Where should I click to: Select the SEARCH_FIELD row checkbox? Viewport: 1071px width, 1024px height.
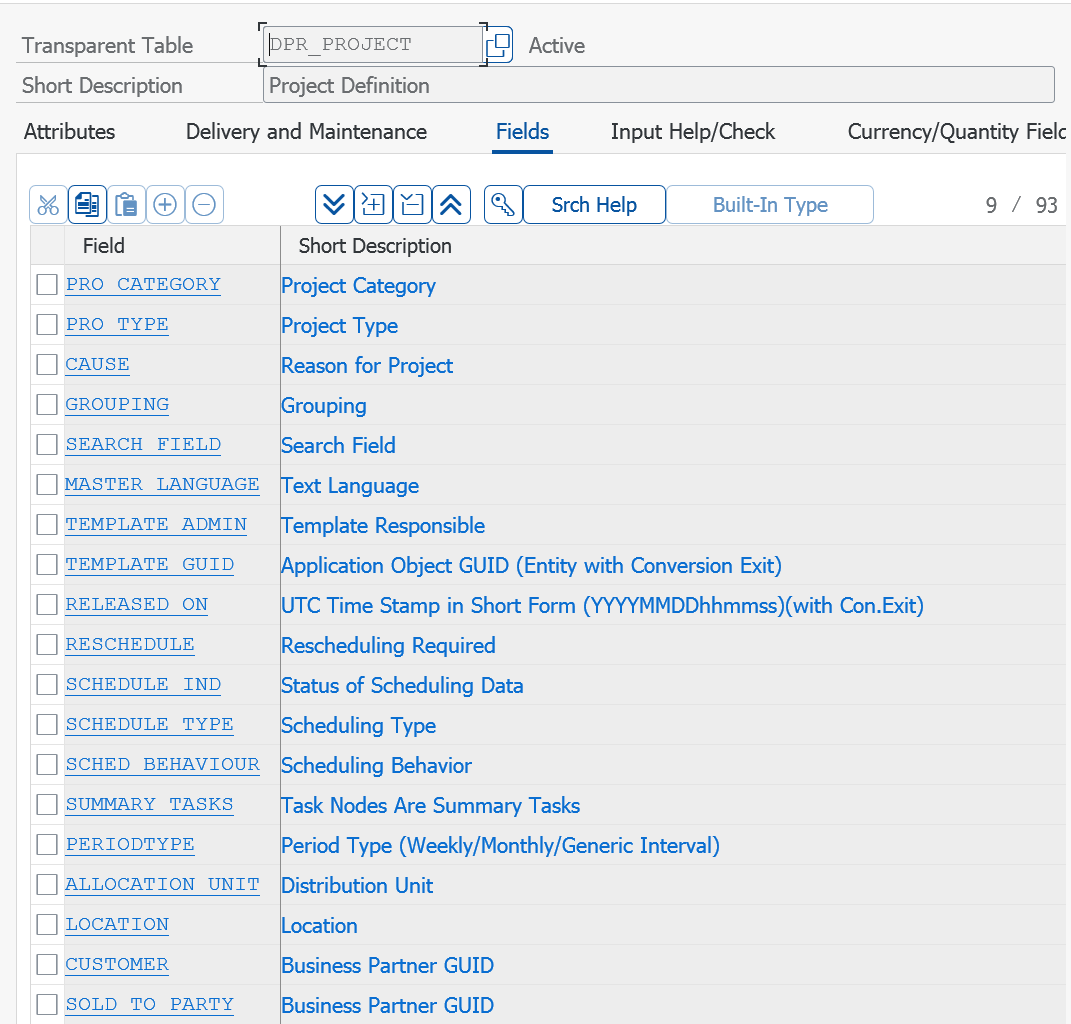[x=47, y=444]
